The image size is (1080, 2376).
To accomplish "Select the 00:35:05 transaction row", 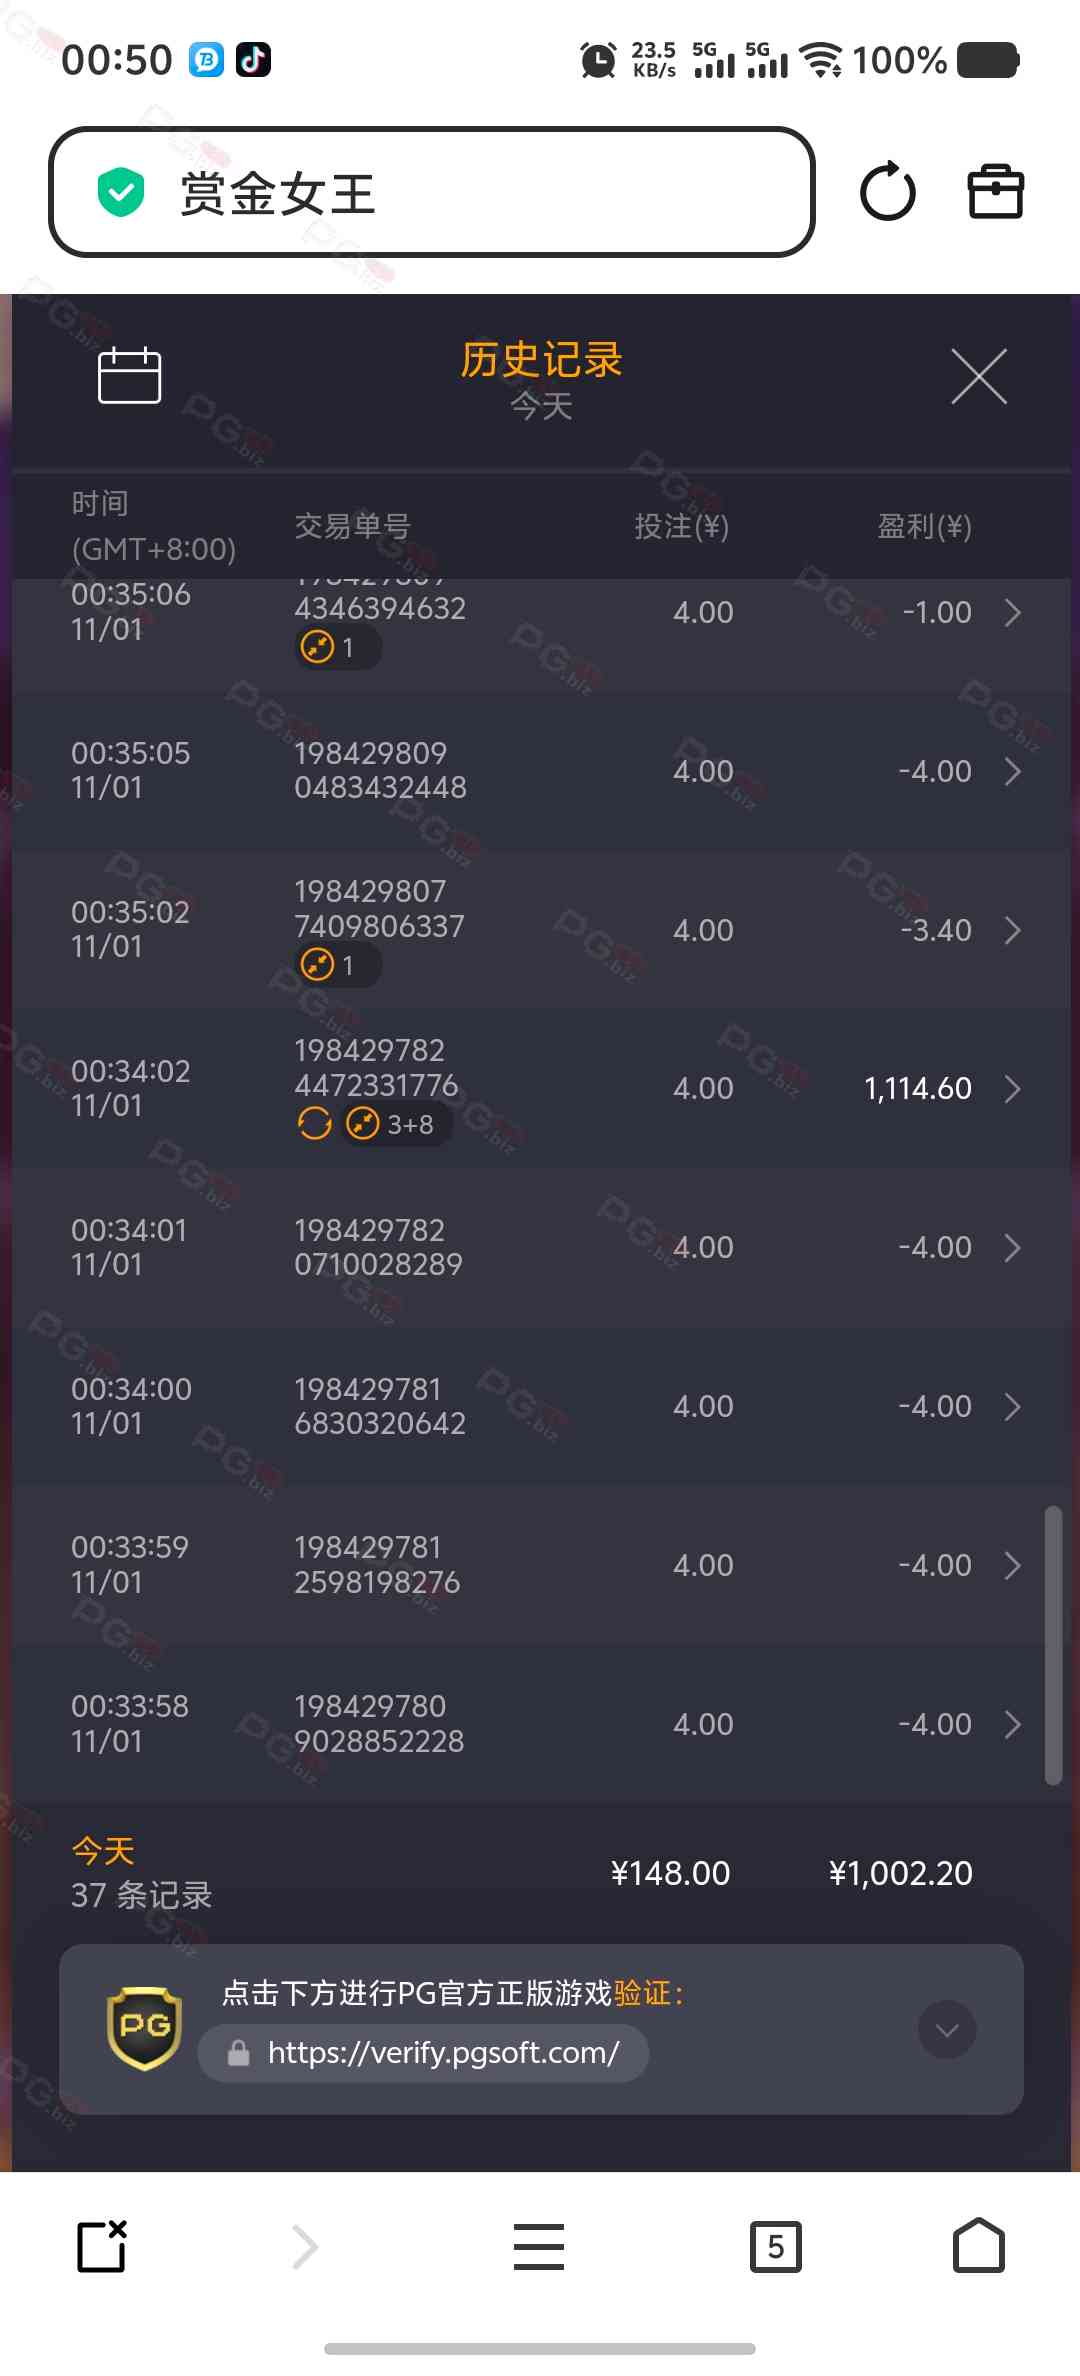I will 540,771.
